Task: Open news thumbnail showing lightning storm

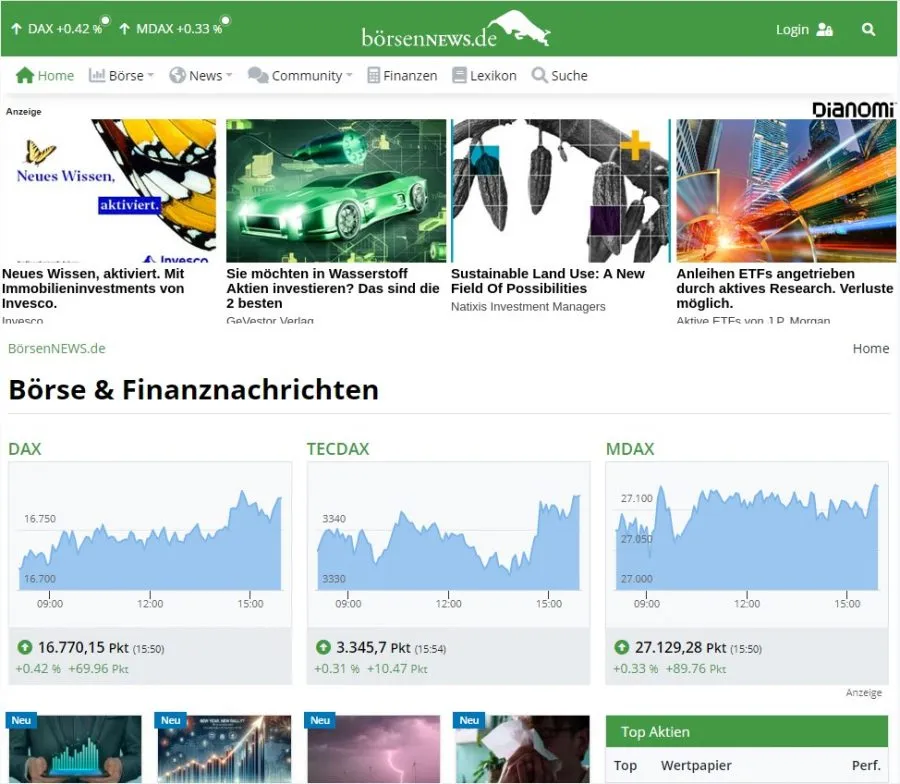Action: click(373, 749)
